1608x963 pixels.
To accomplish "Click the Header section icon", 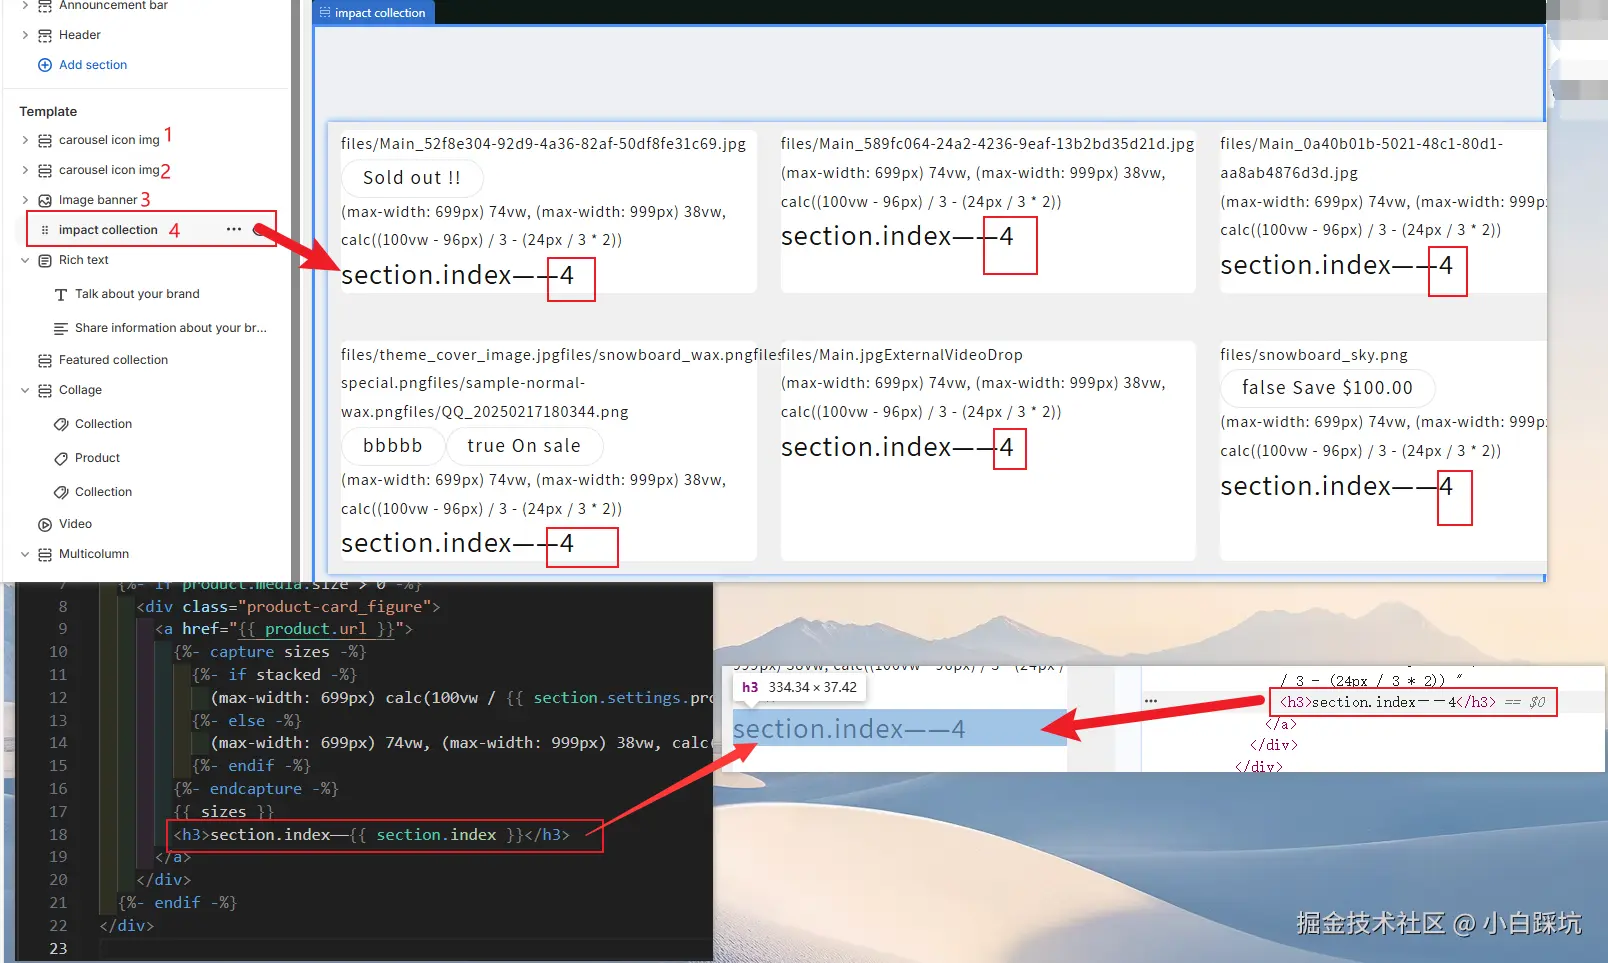I will pyautogui.click(x=45, y=35).
